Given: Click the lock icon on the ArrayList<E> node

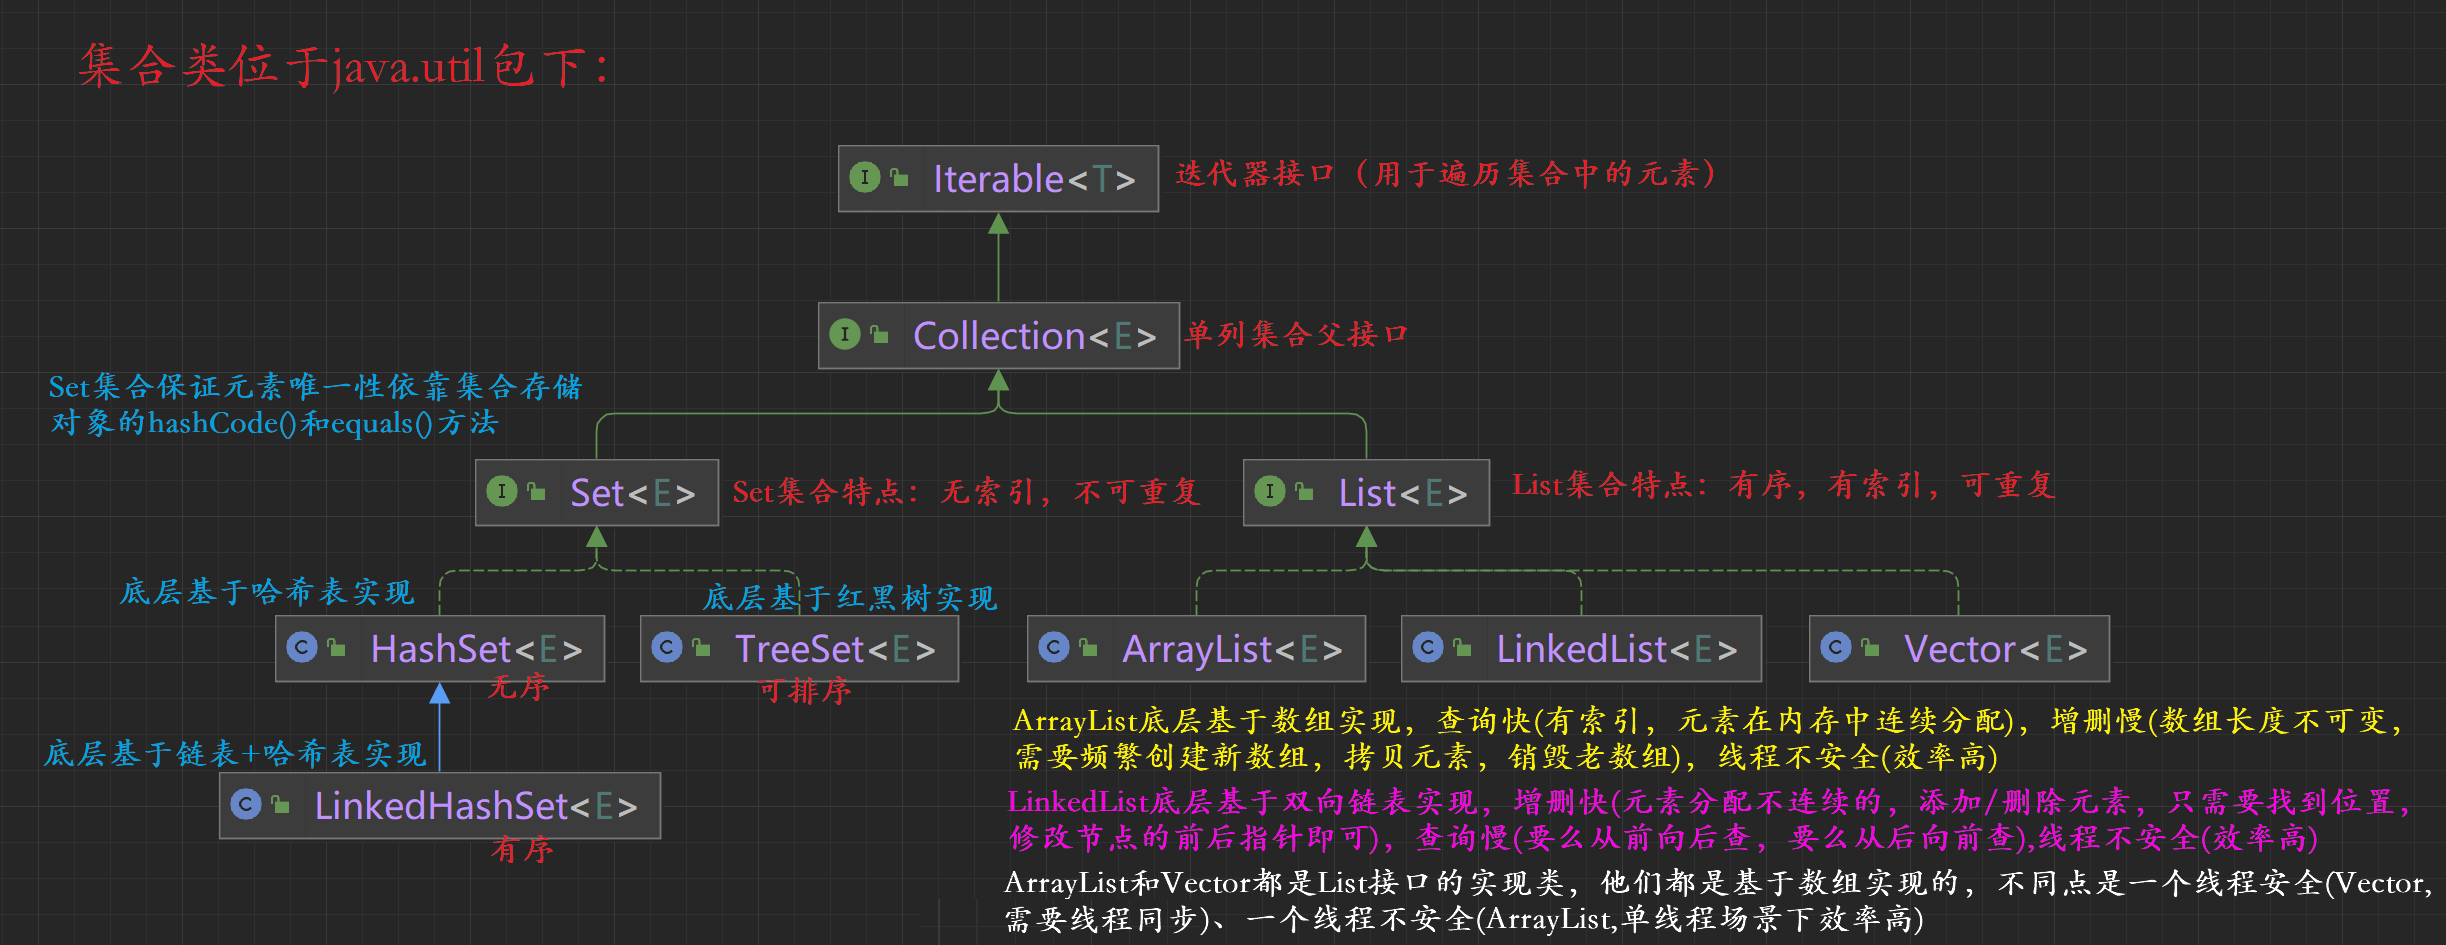Looking at the screenshot, I should 1088,647.
